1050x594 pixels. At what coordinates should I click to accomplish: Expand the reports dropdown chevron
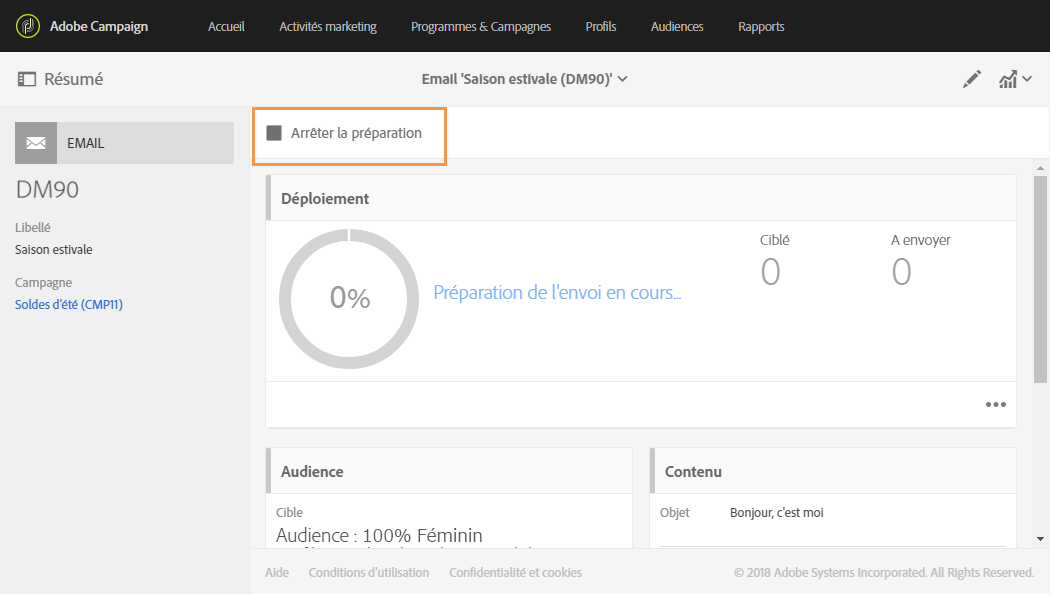coord(1027,79)
